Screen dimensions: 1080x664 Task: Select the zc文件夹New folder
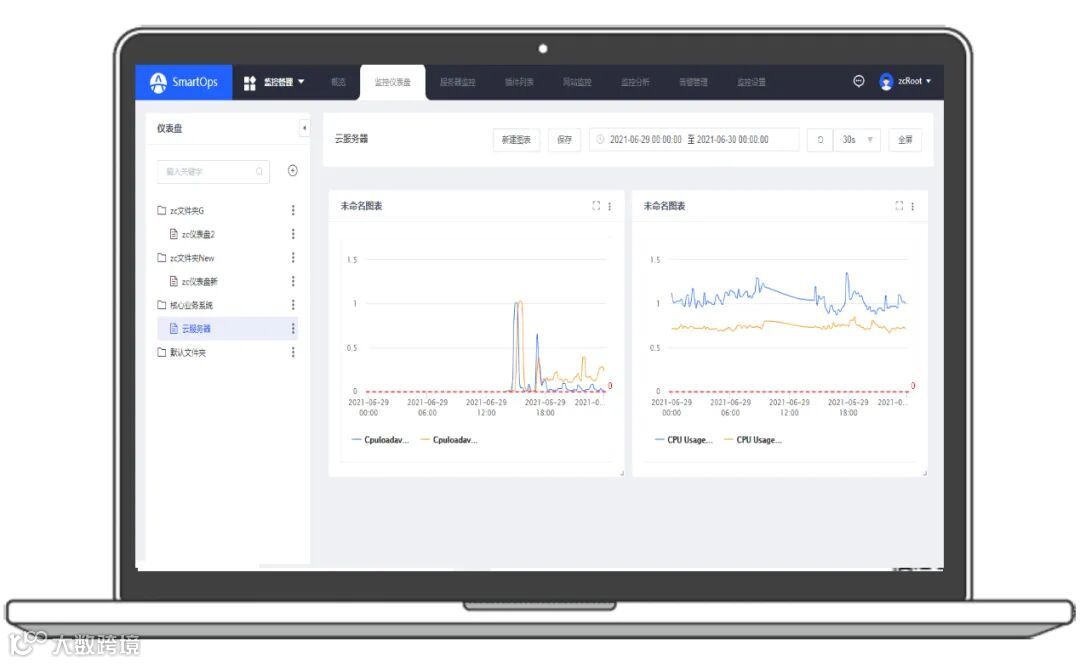192,258
